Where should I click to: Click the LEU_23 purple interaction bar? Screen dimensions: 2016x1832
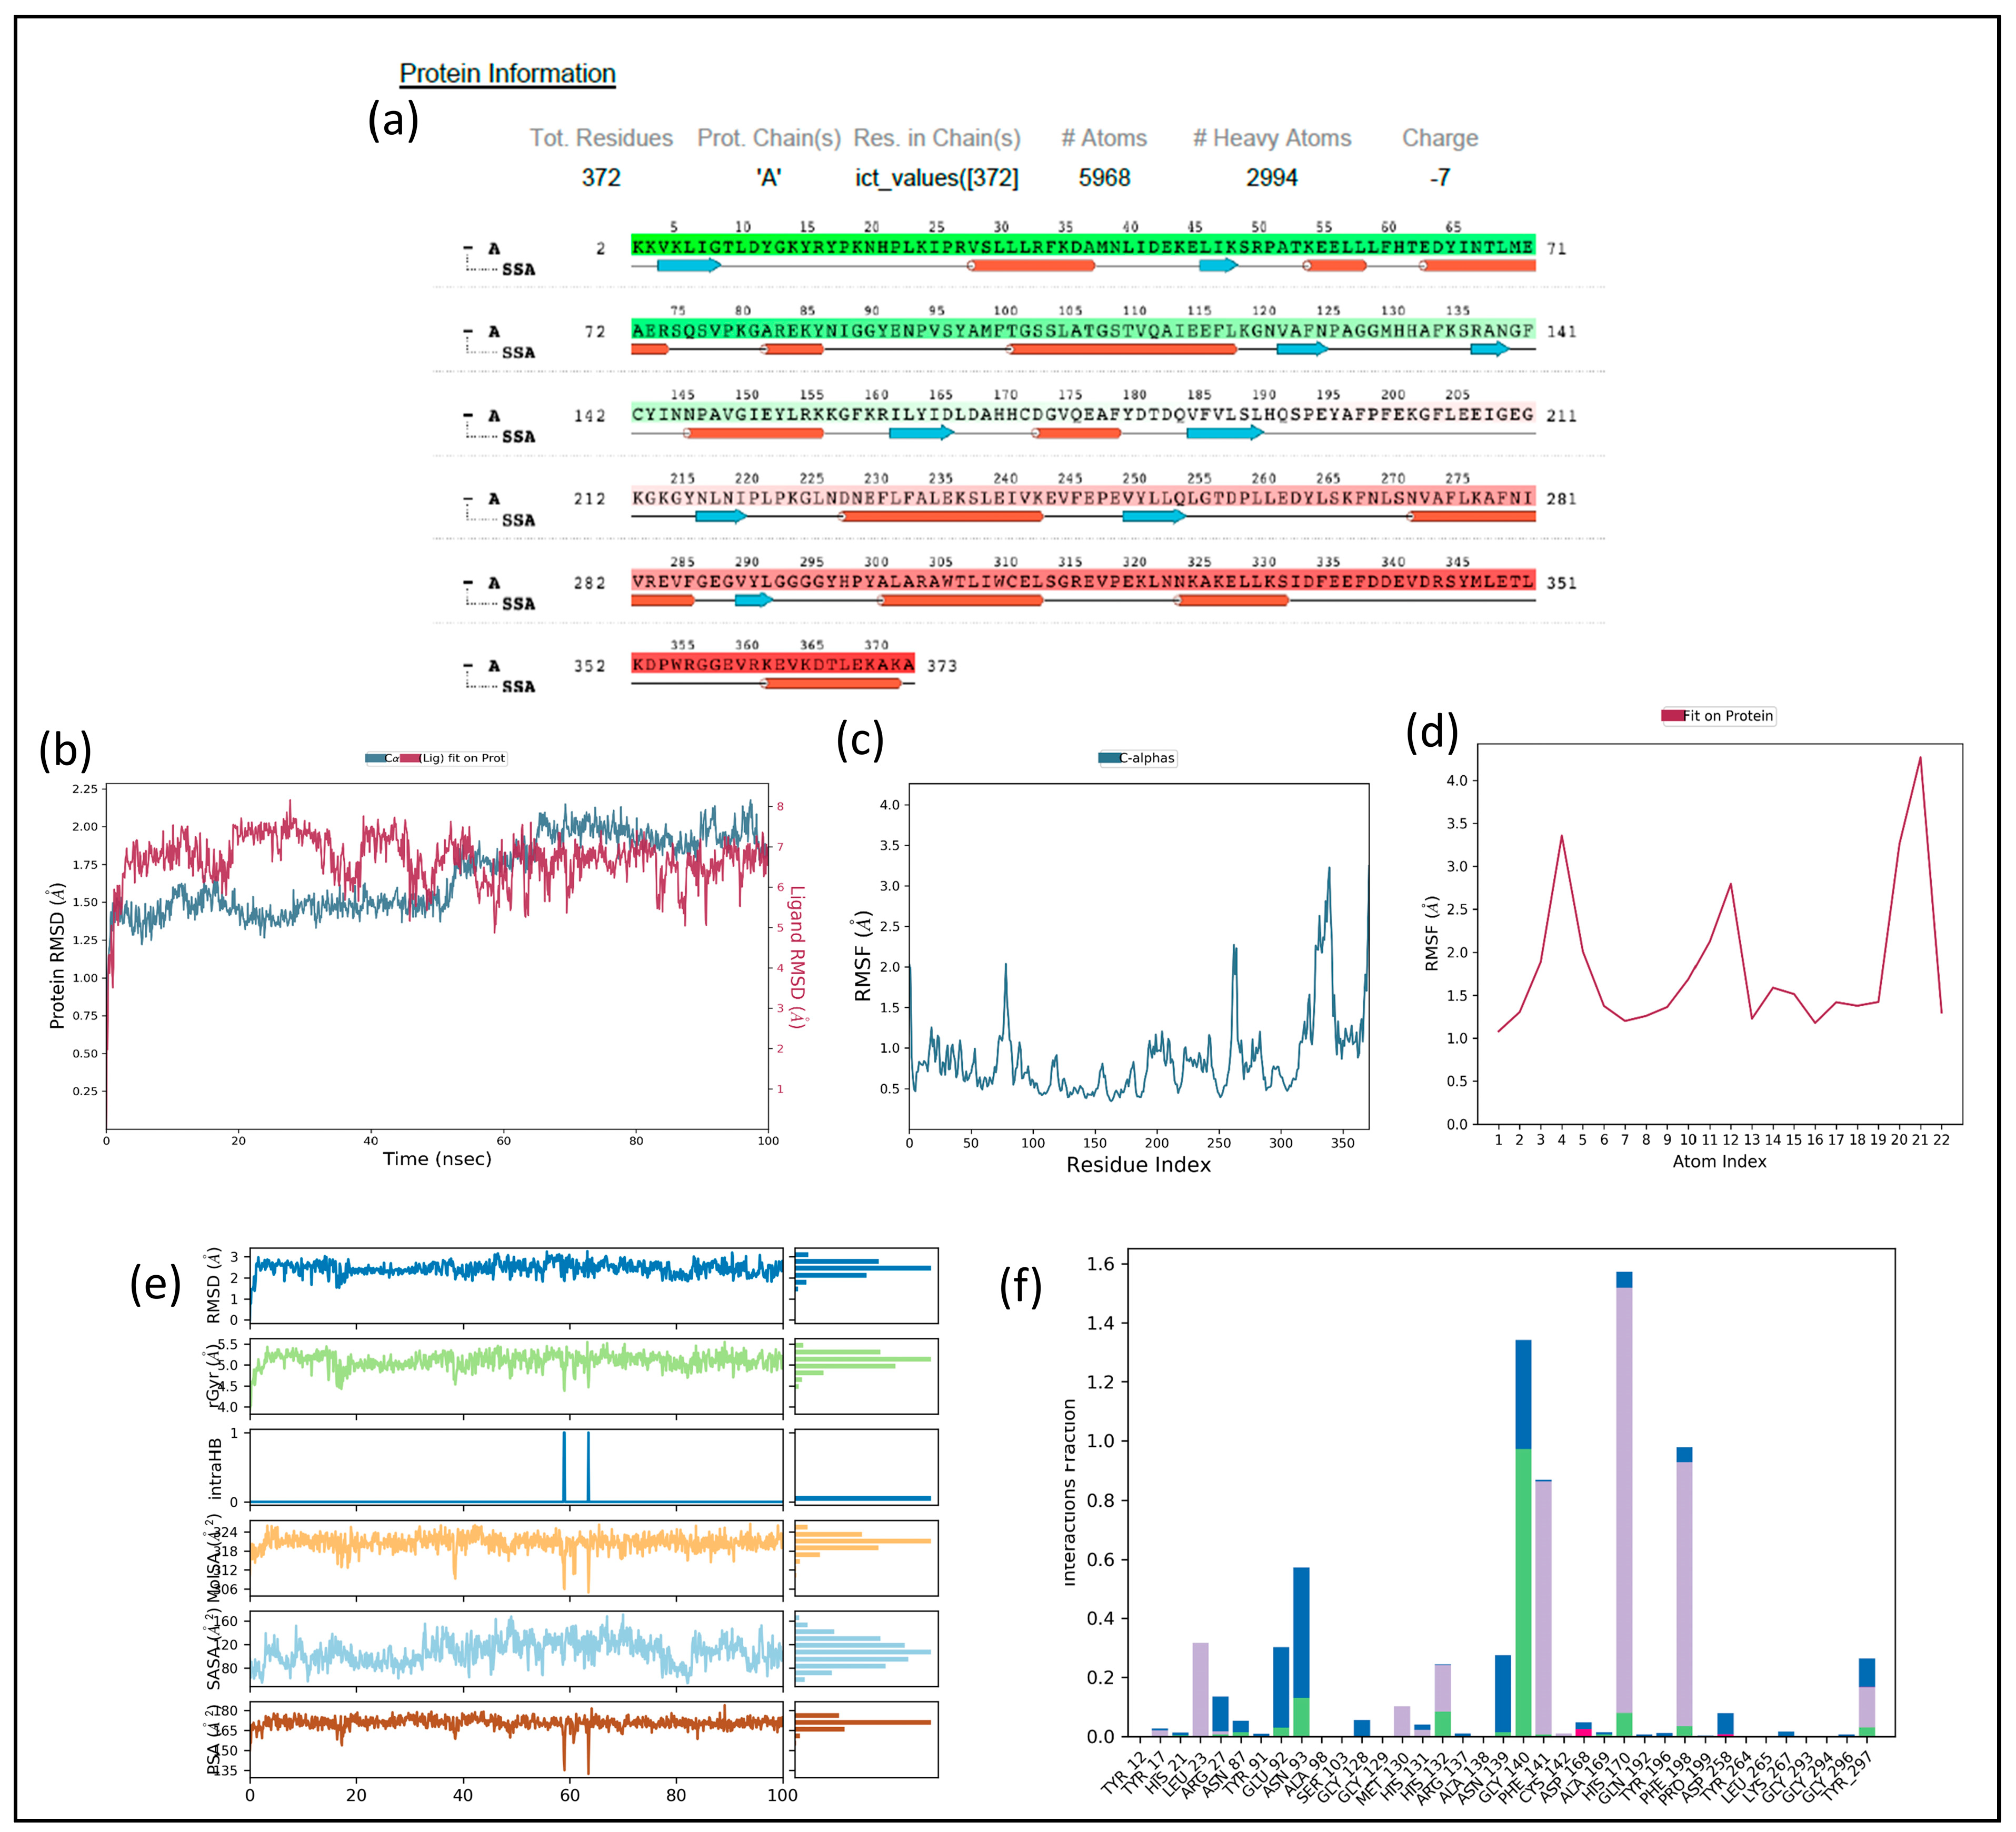point(1200,1689)
